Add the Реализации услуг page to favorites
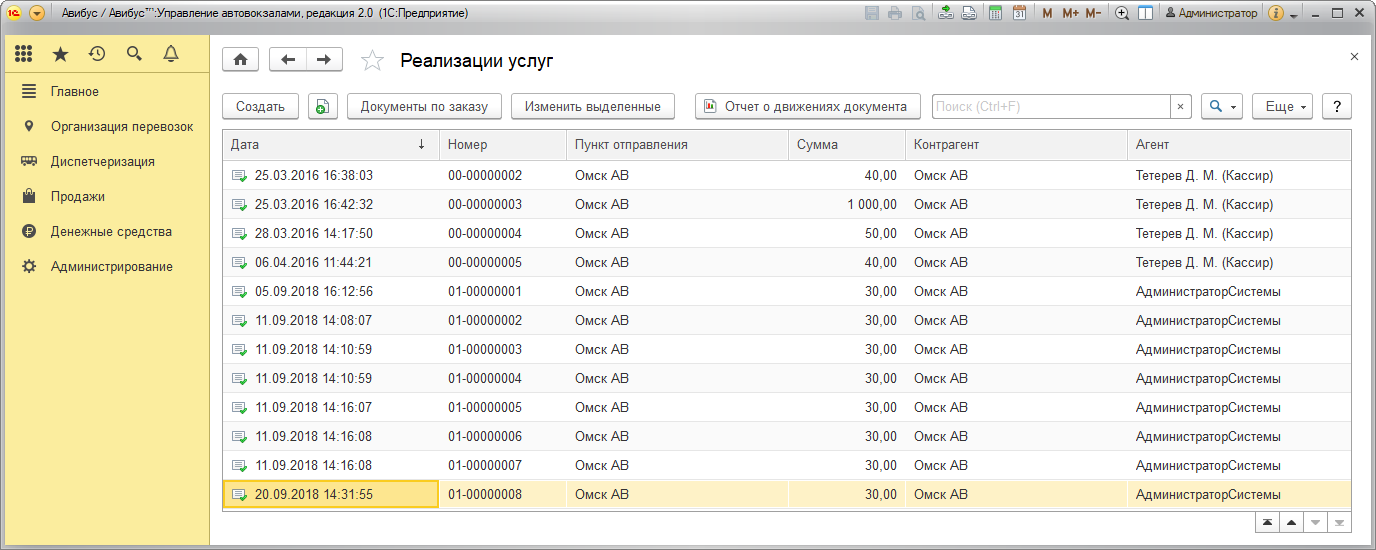The width and height of the screenshot is (1376, 550). tap(372, 61)
